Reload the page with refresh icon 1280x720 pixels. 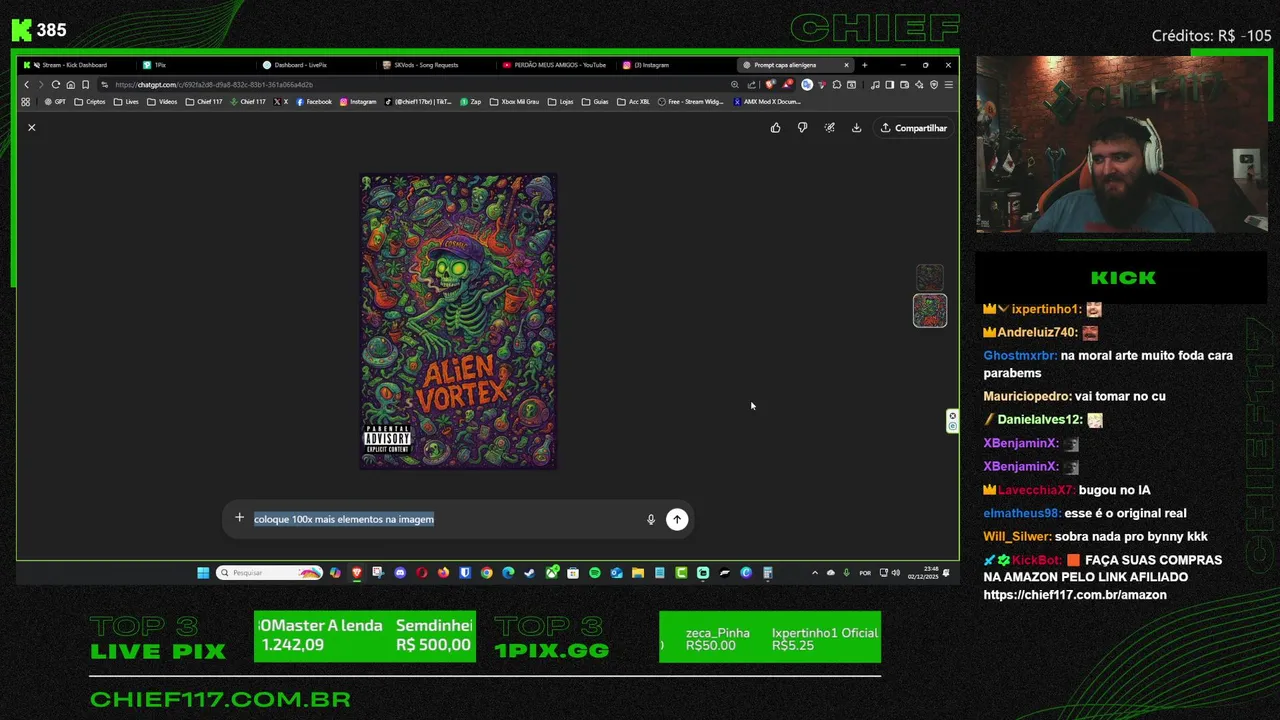pyautogui.click(x=56, y=85)
